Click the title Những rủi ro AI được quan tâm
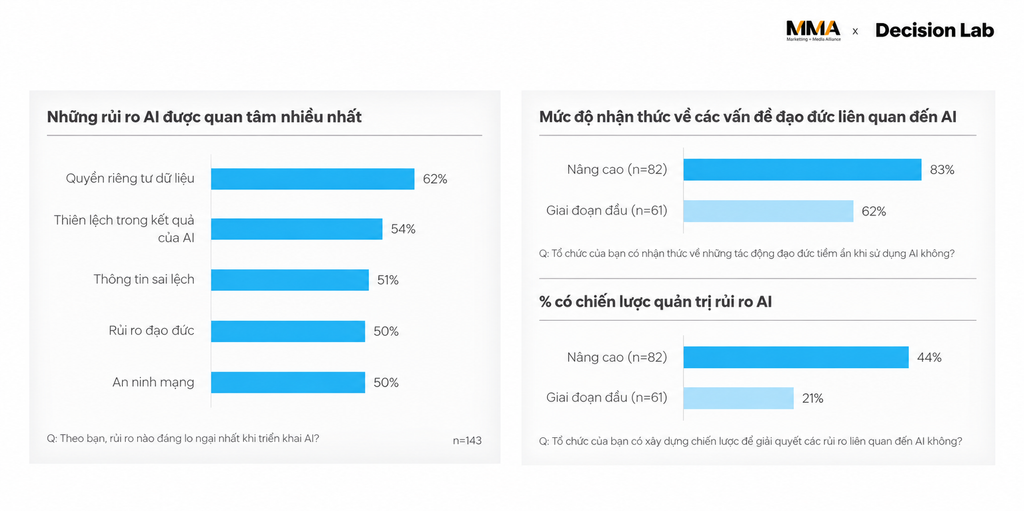1024x511 pixels. point(204,118)
